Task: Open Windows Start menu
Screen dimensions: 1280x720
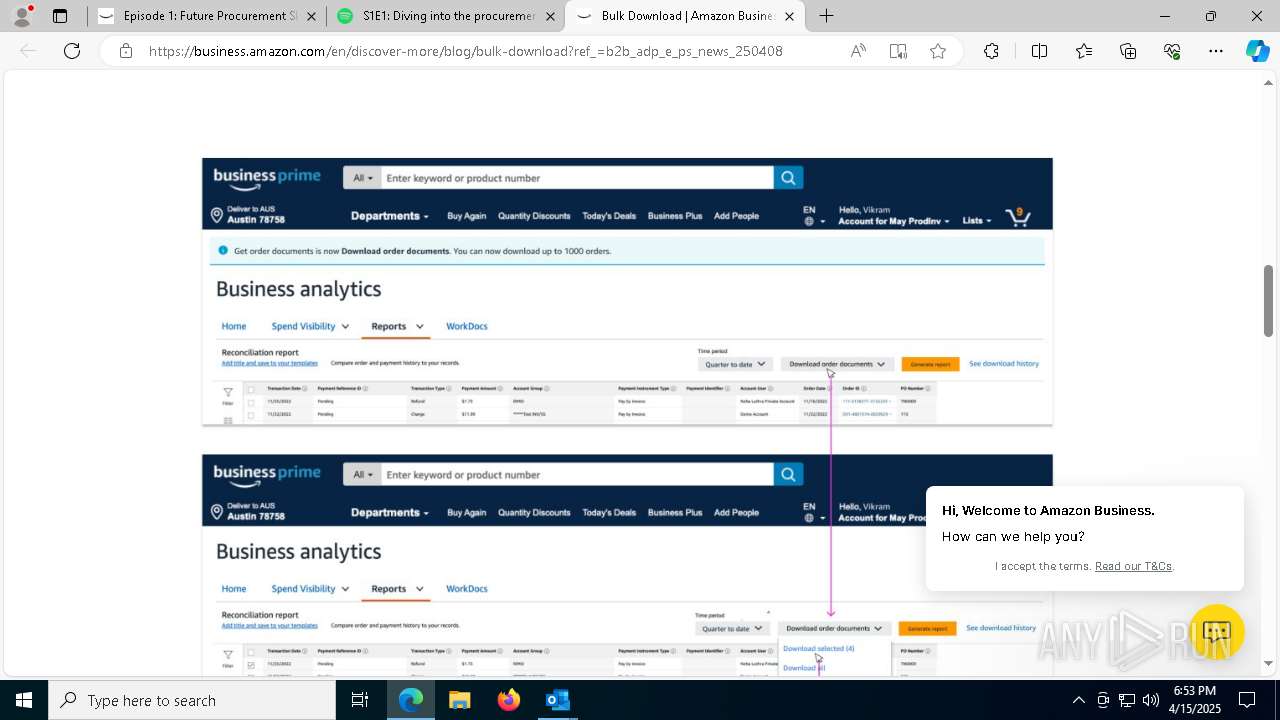Action: 24,700
